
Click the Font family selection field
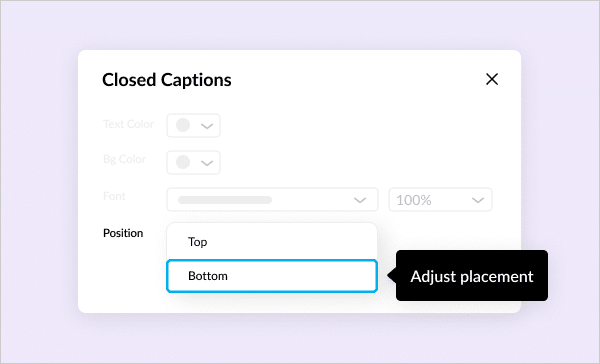click(x=272, y=199)
